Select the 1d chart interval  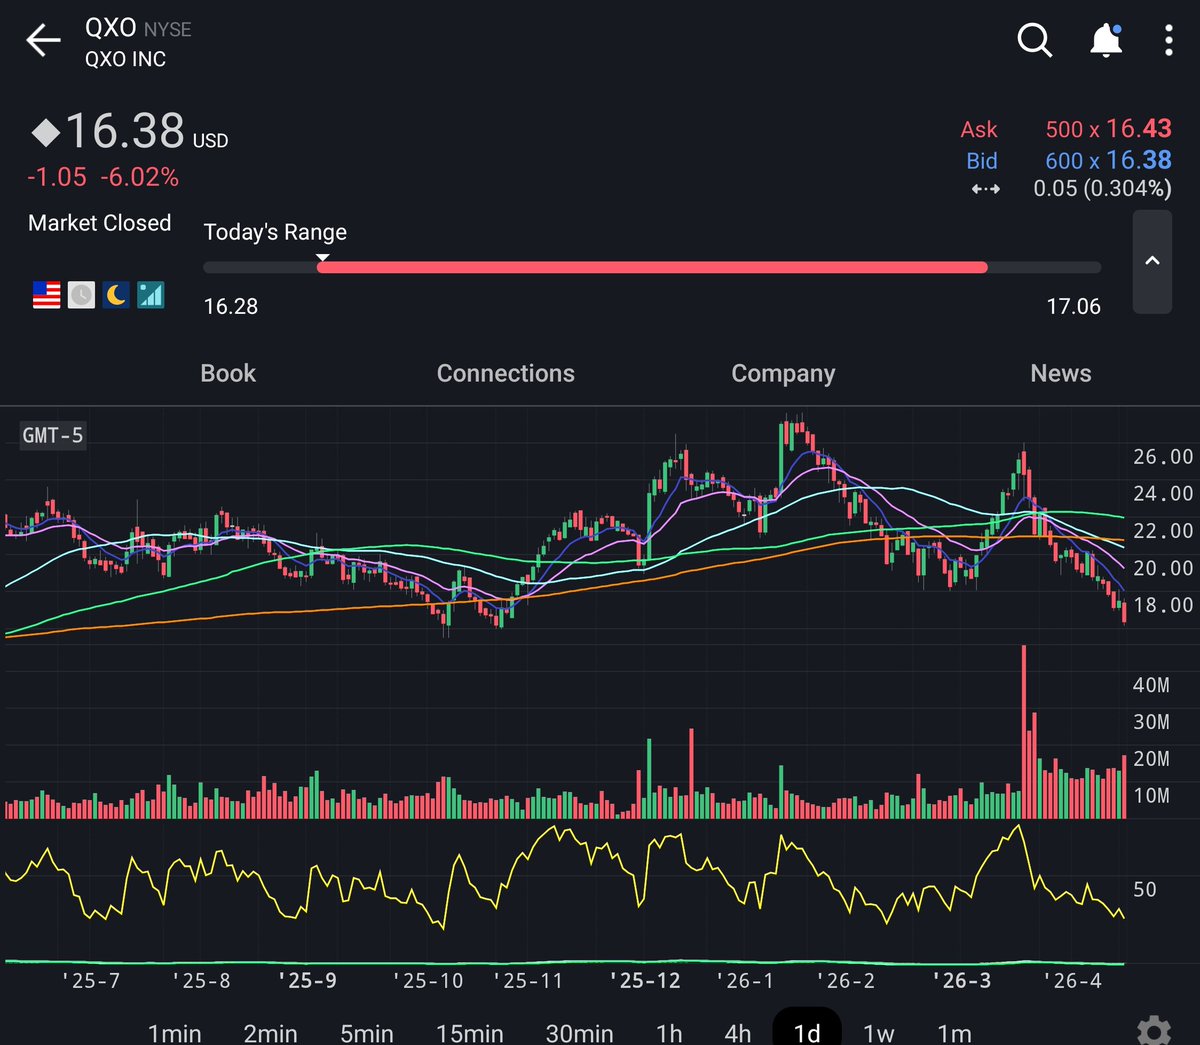[807, 1029]
